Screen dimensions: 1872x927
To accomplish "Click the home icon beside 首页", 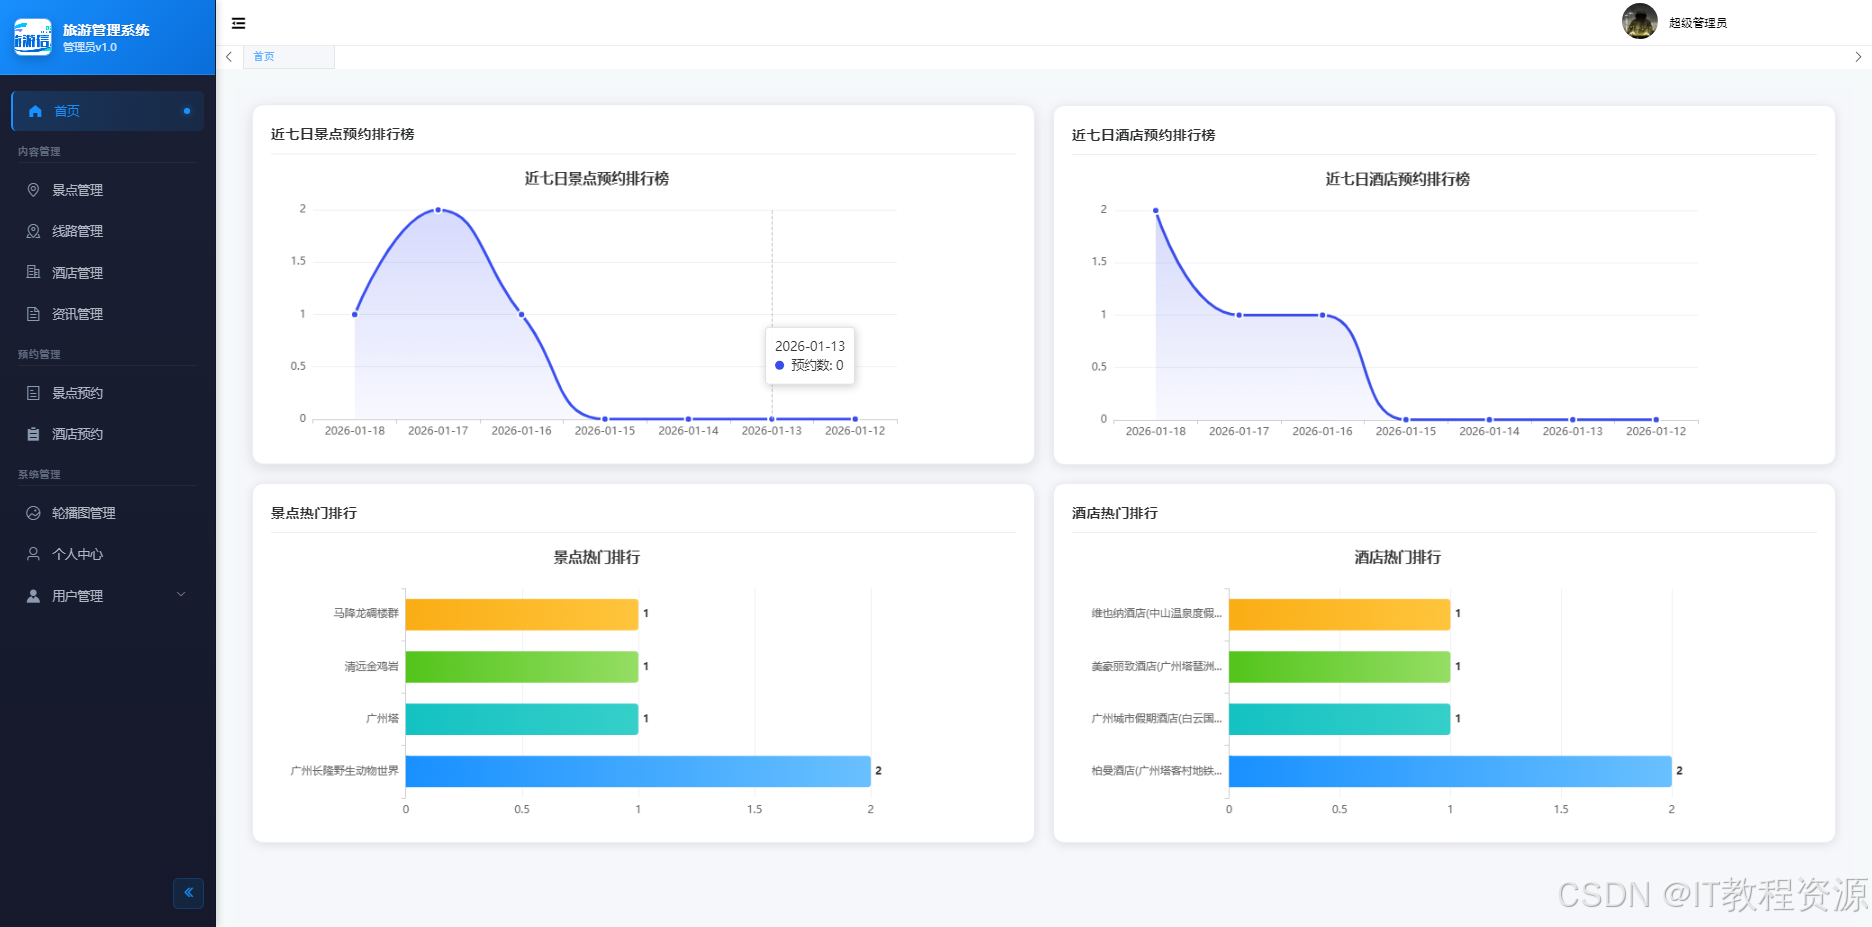I will [x=35, y=111].
